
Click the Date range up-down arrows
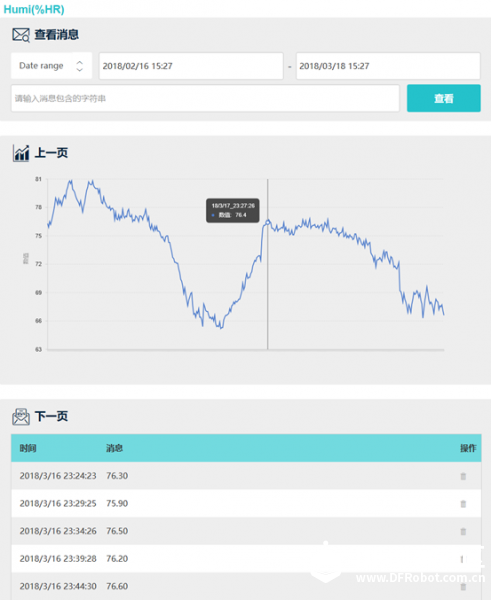79,66
